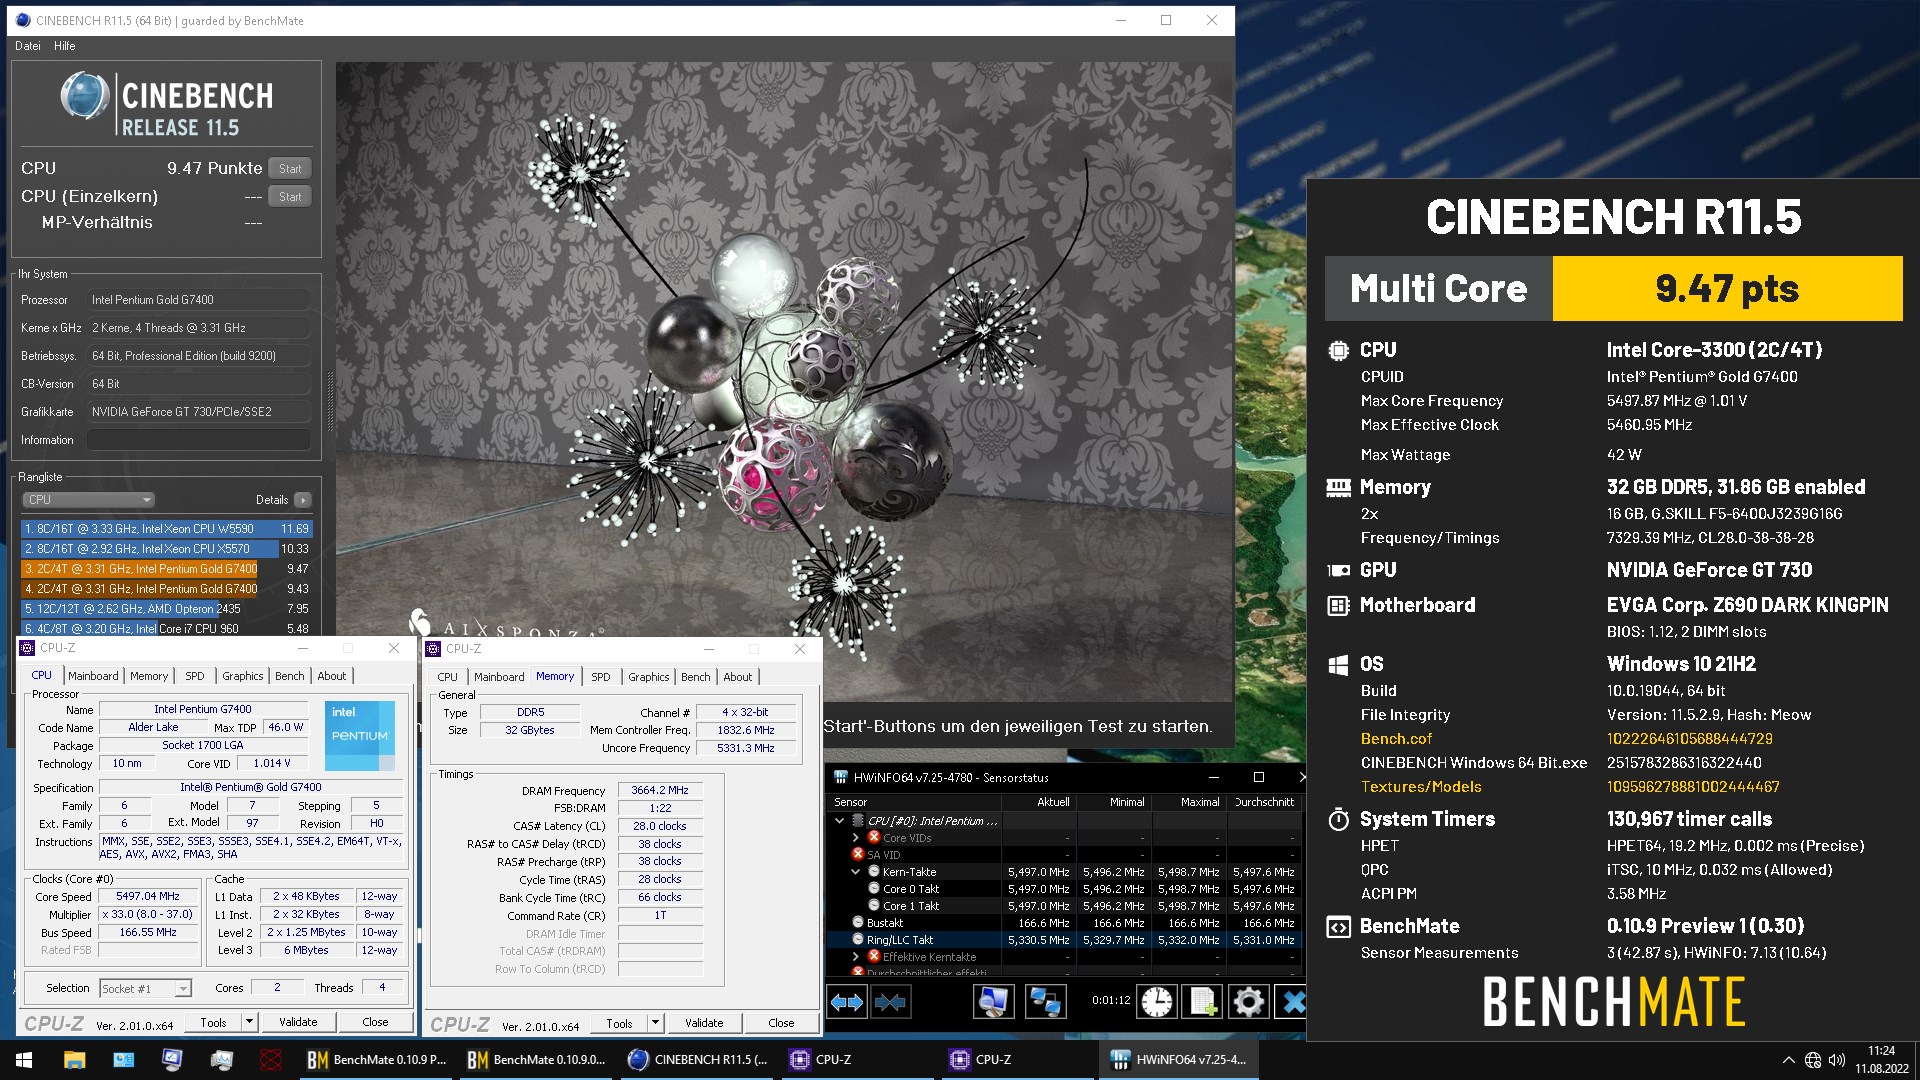Click HWiNFO expand/collapse arrows toolbar icon
The height and width of the screenshot is (1080, 1920).
[847, 1001]
